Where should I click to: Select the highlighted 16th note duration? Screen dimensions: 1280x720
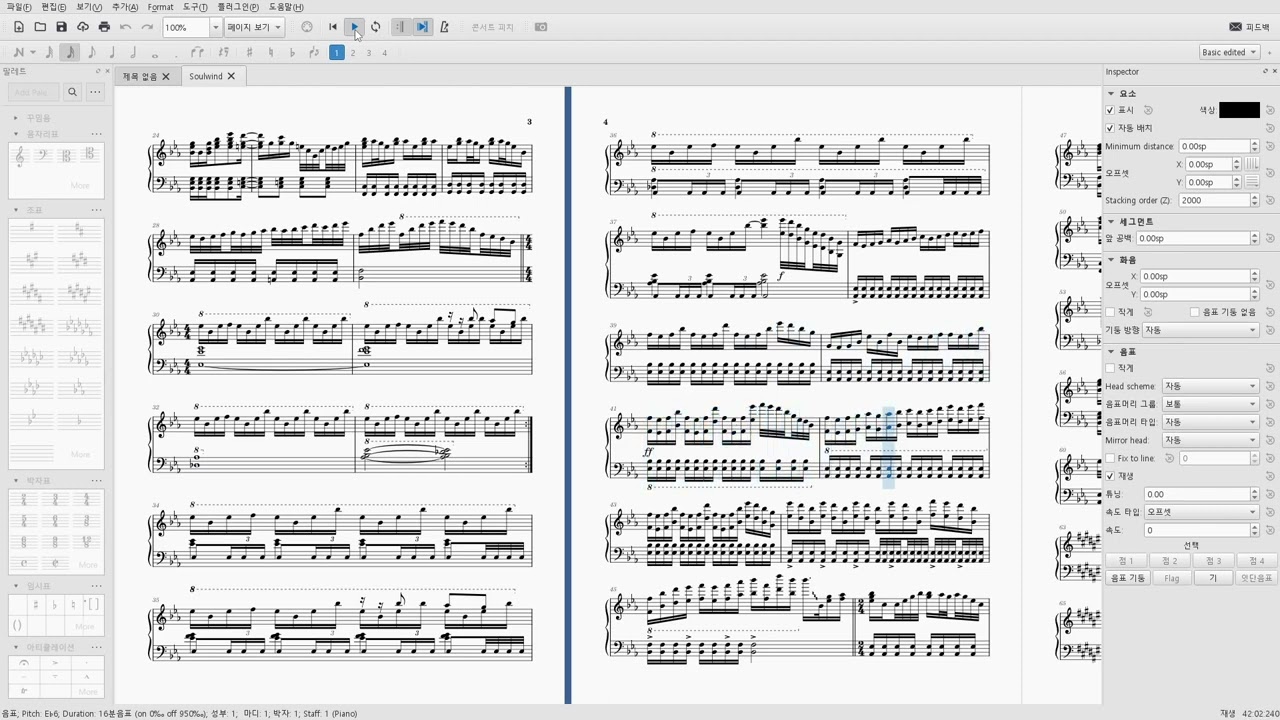click(69, 52)
